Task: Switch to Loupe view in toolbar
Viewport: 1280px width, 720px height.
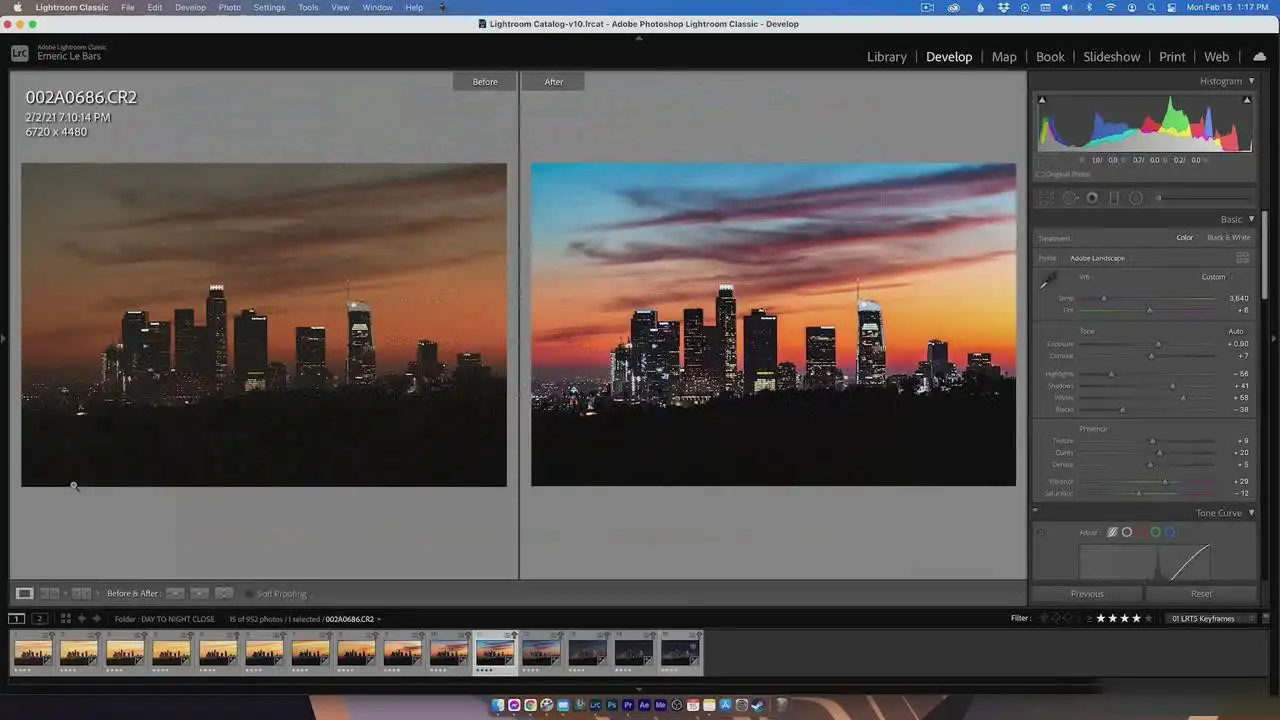Action: [25, 593]
